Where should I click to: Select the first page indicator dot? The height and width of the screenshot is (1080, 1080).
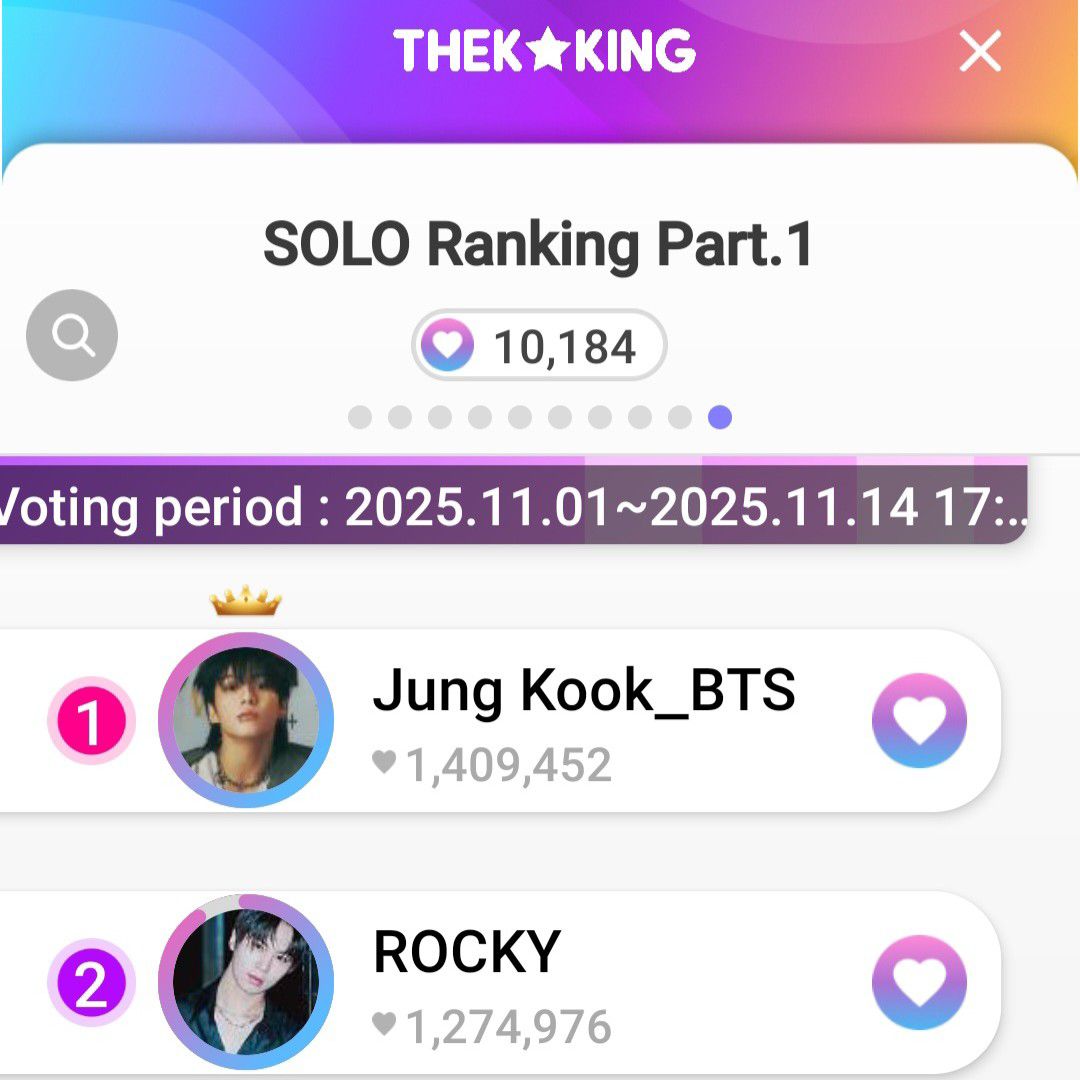click(x=360, y=417)
